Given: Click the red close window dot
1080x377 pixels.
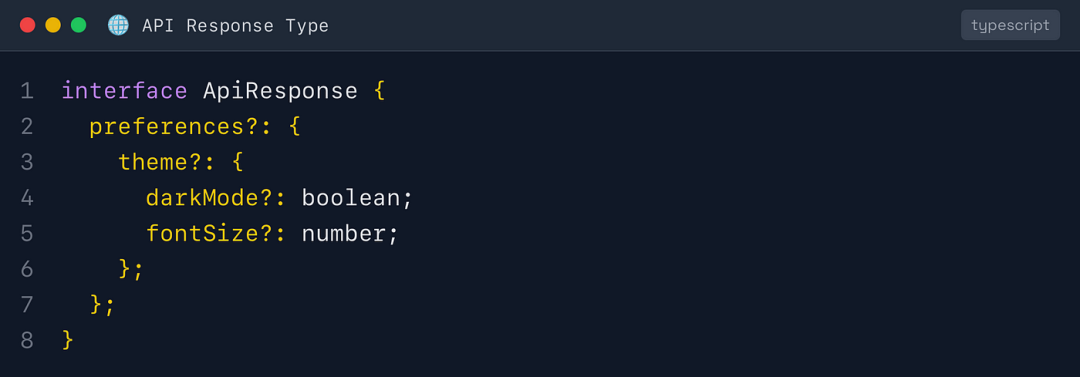Looking at the screenshot, I should coord(28,26).
